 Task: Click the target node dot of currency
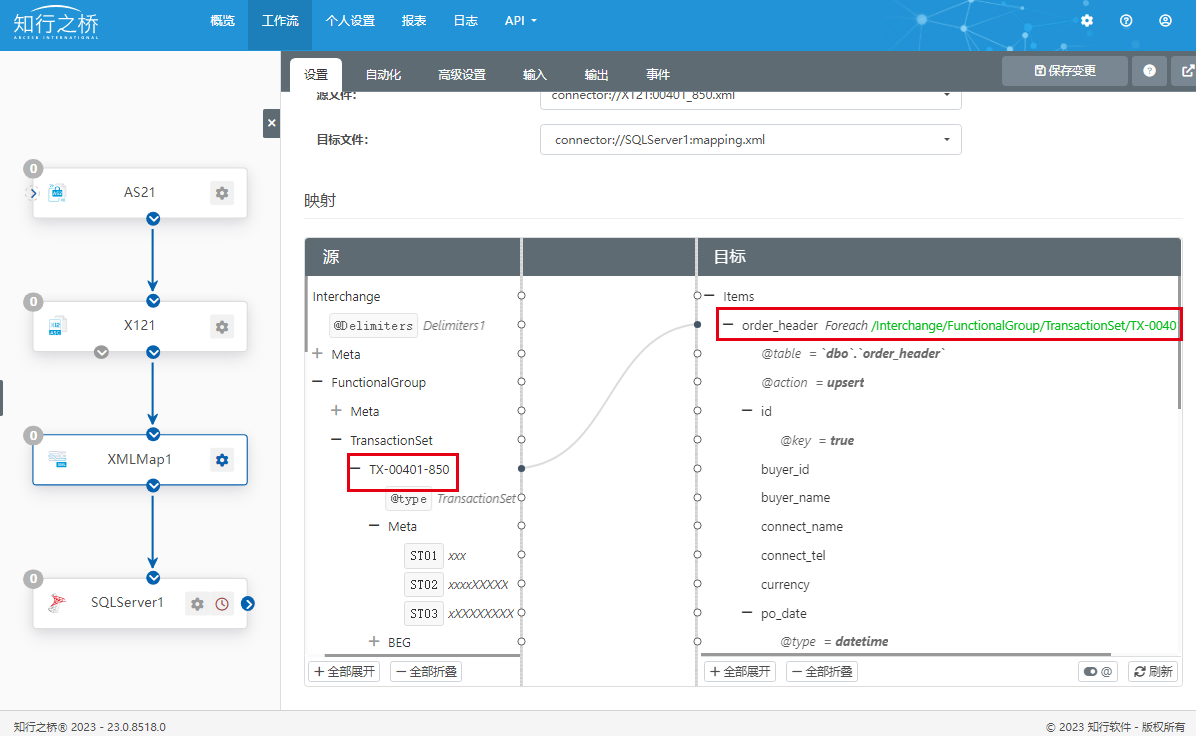[697, 583]
